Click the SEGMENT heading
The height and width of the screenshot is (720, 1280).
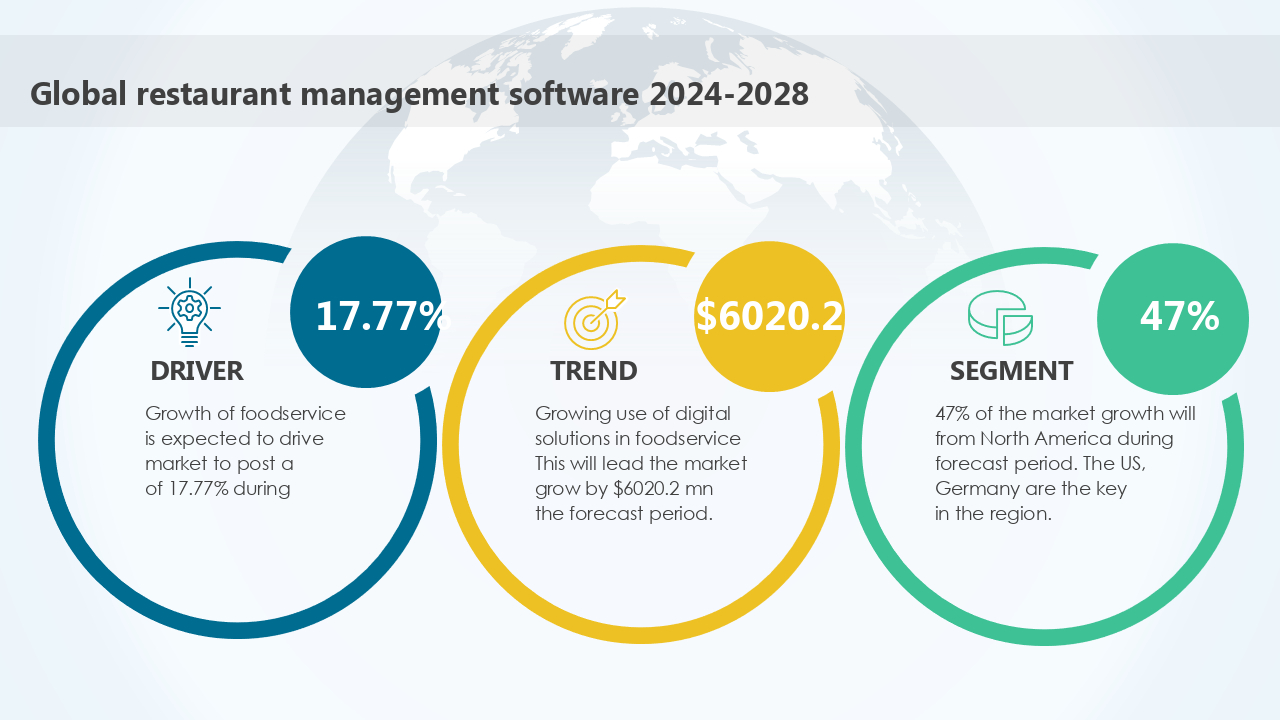[1011, 371]
